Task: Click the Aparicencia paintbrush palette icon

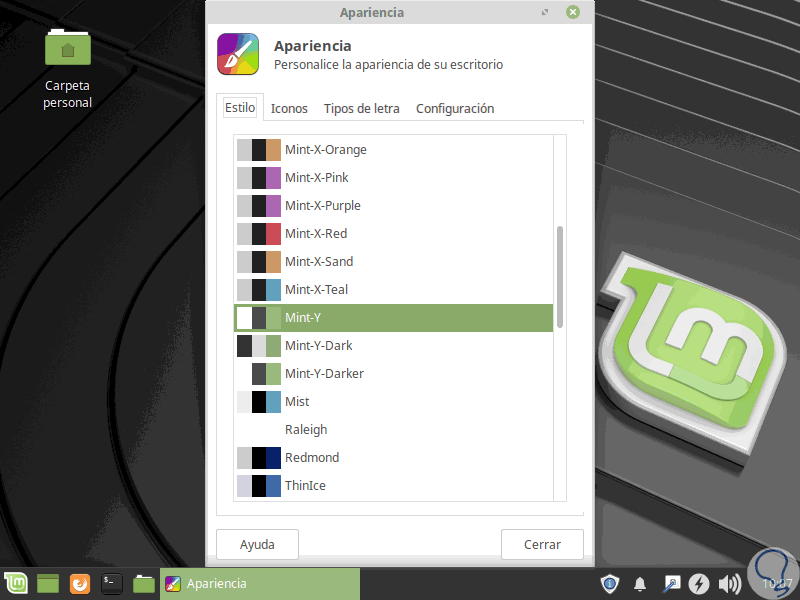Action: pos(237,54)
